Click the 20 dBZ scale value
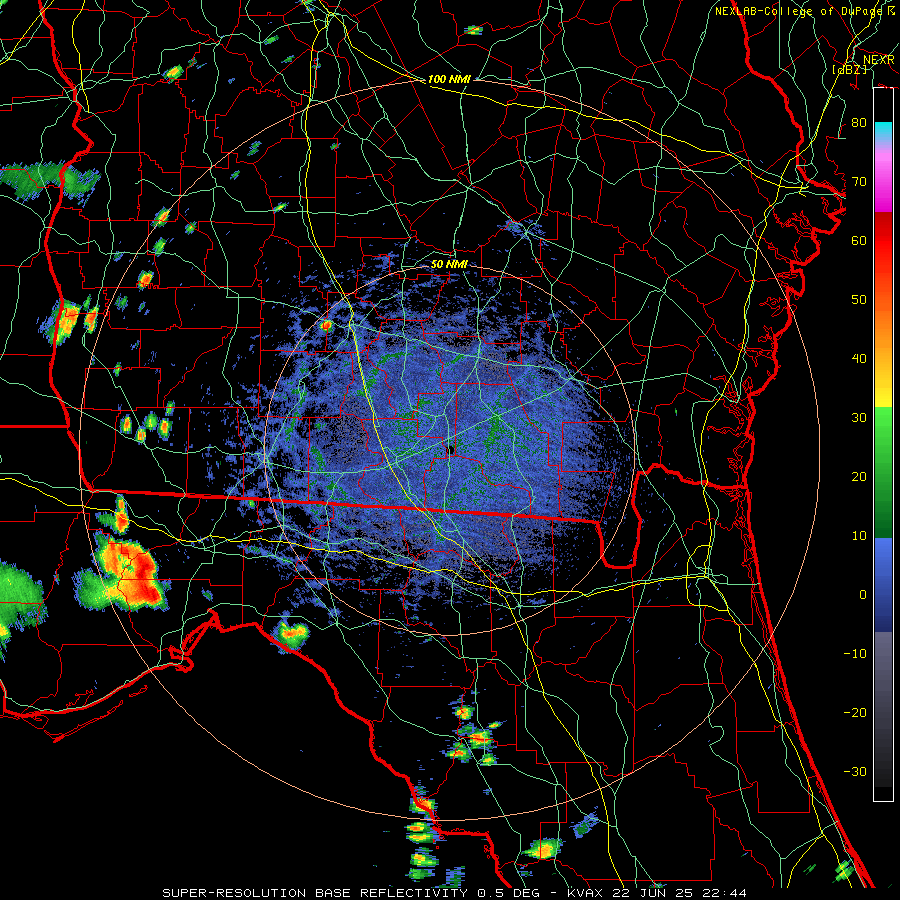 (859, 477)
